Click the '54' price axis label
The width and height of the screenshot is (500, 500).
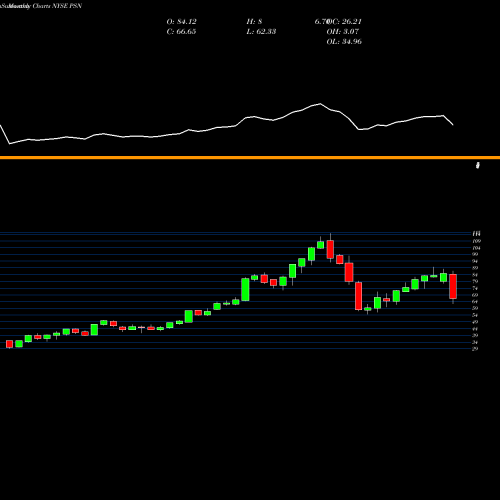point(475,315)
